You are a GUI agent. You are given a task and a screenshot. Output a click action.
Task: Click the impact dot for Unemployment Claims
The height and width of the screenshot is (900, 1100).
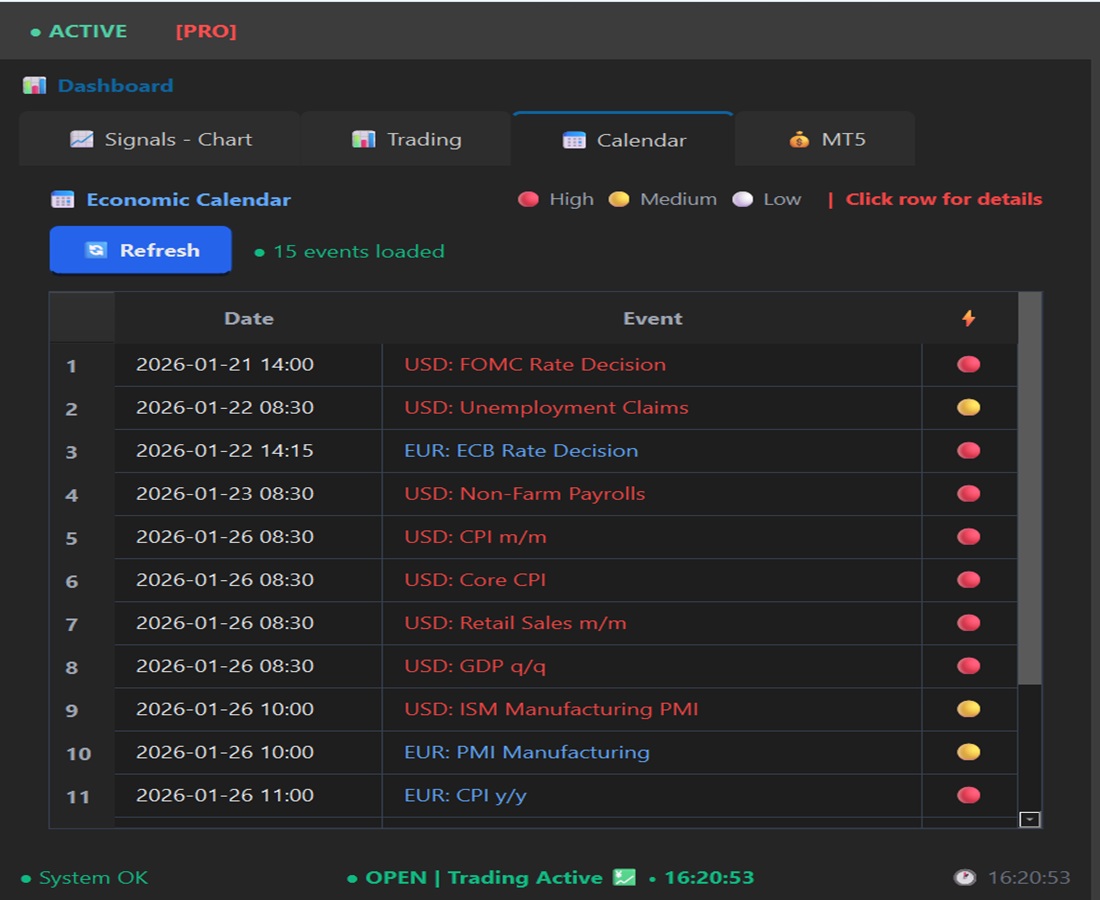[x=968, y=408]
